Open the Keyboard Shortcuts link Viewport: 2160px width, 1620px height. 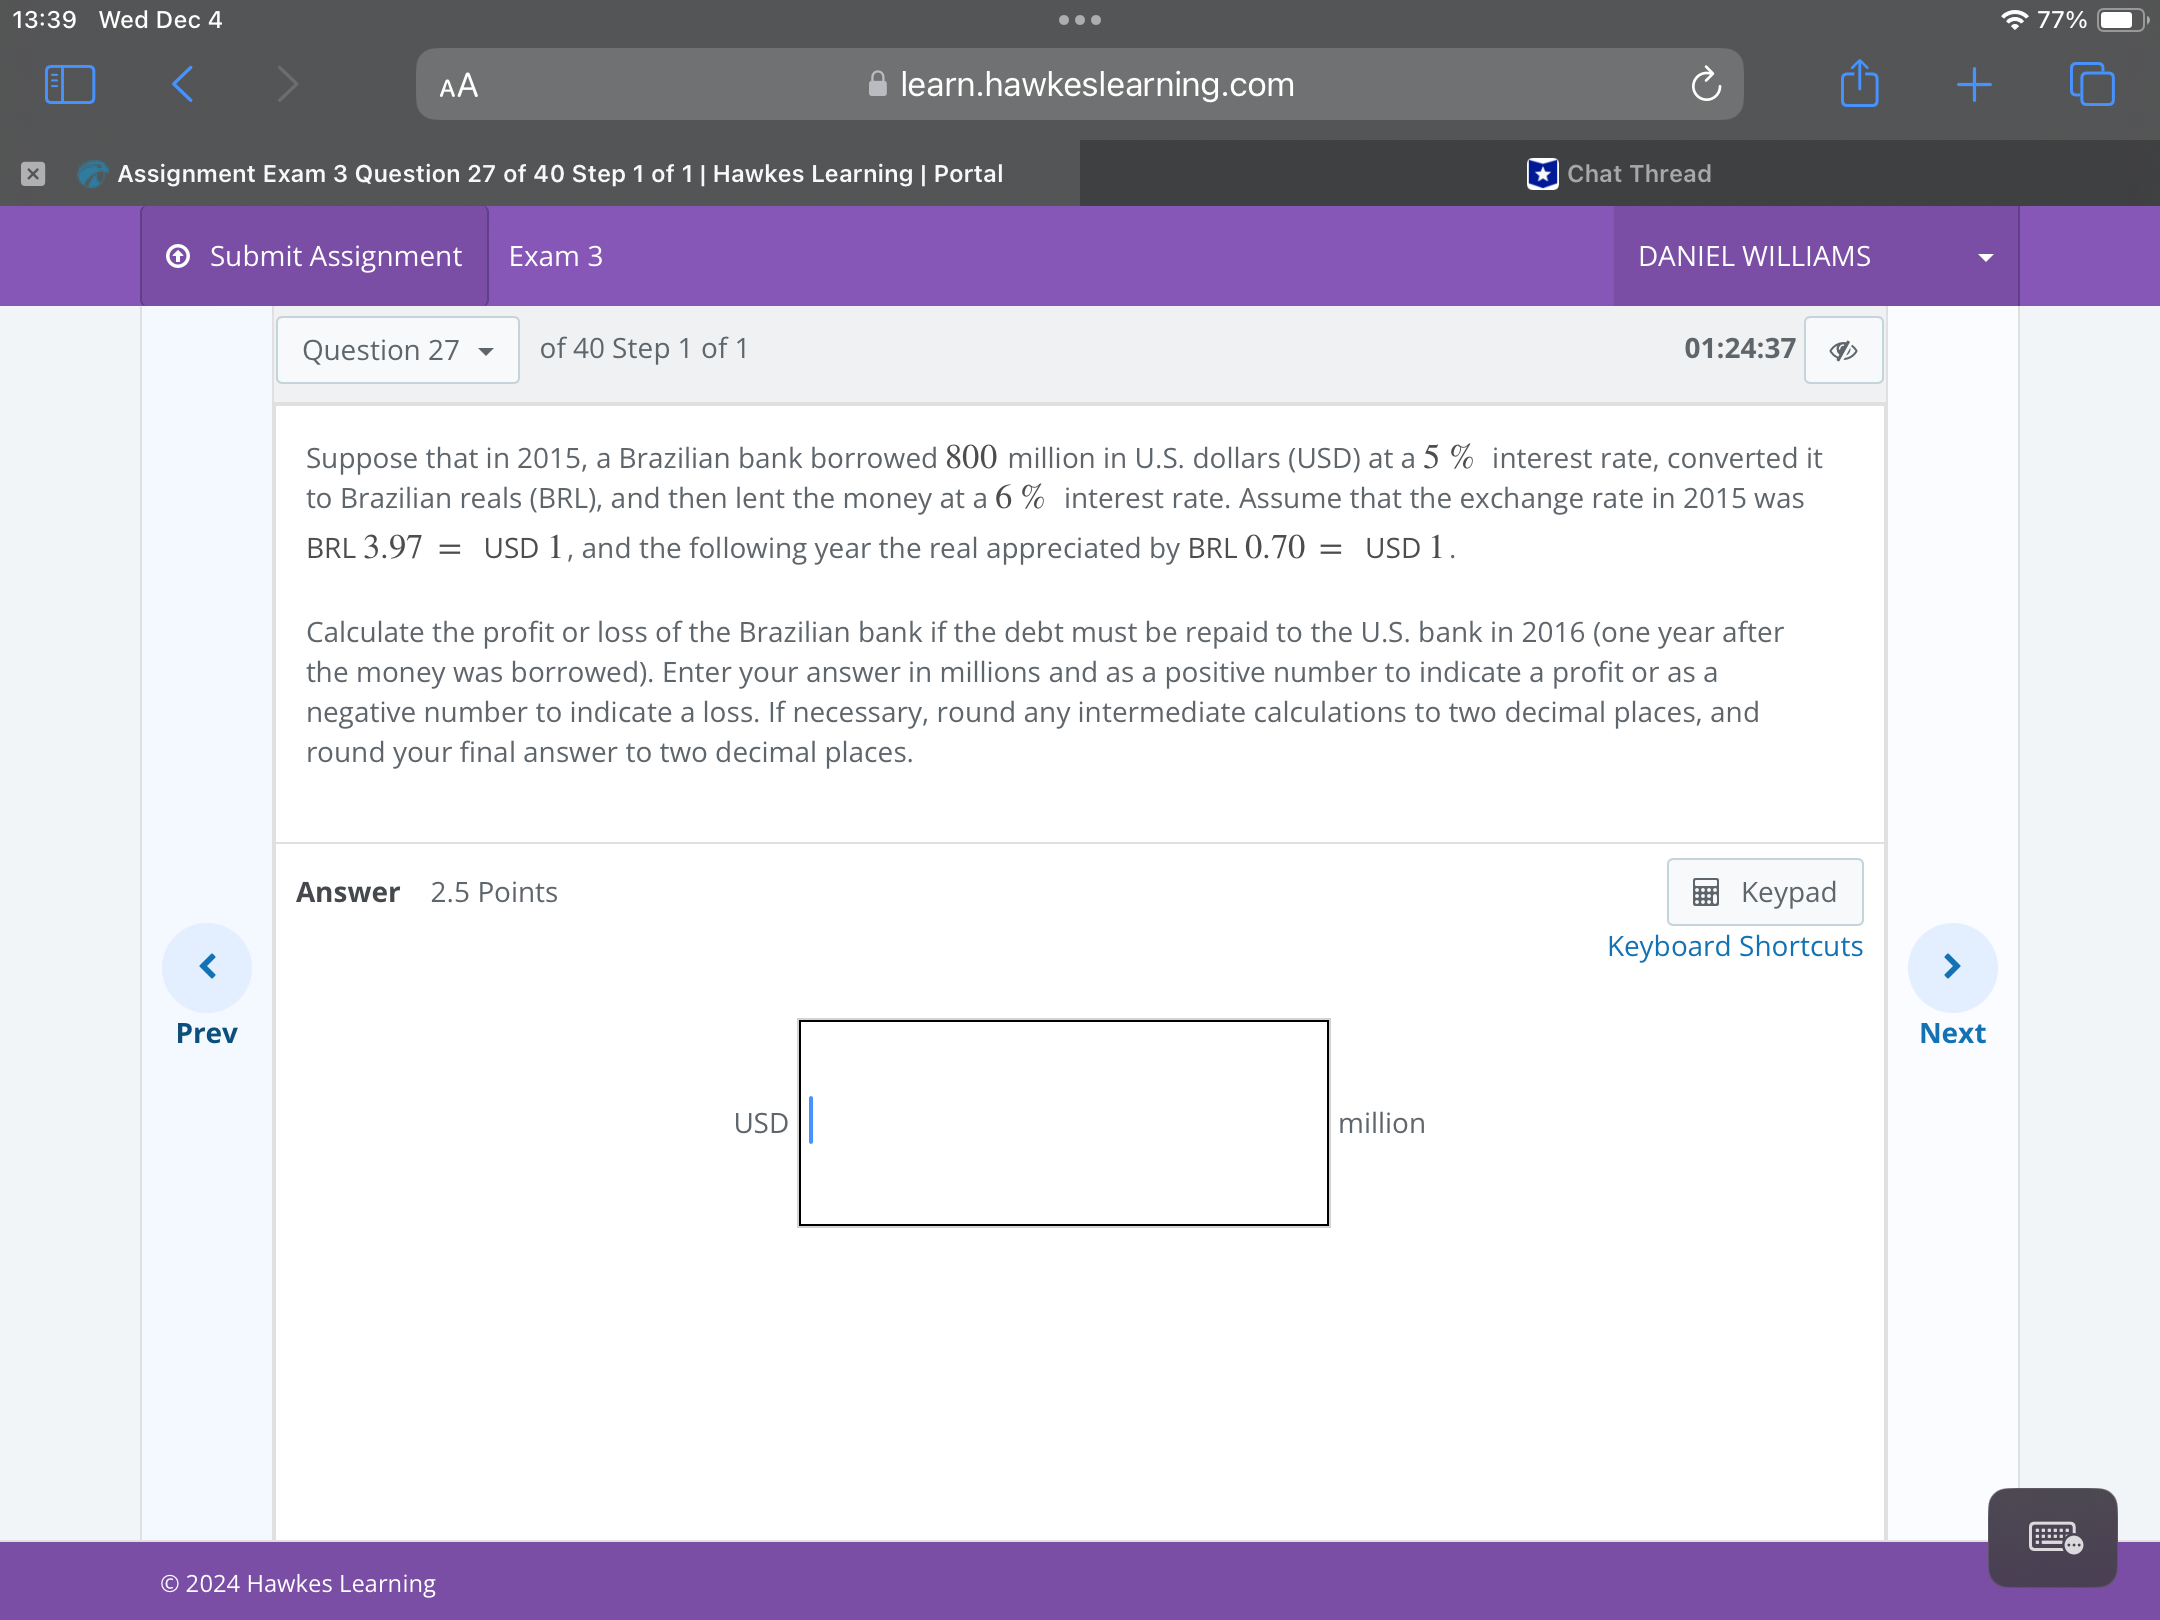pos(1734,946)
